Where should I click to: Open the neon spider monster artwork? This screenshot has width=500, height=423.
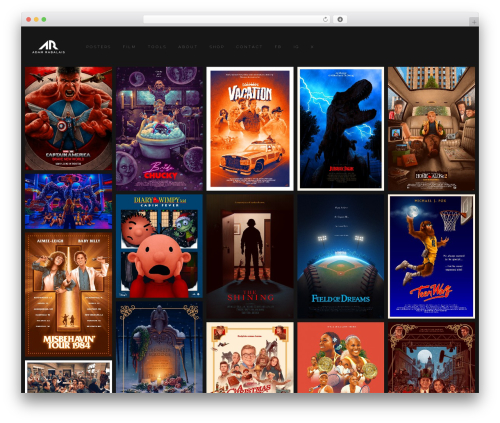coord(68,201)
